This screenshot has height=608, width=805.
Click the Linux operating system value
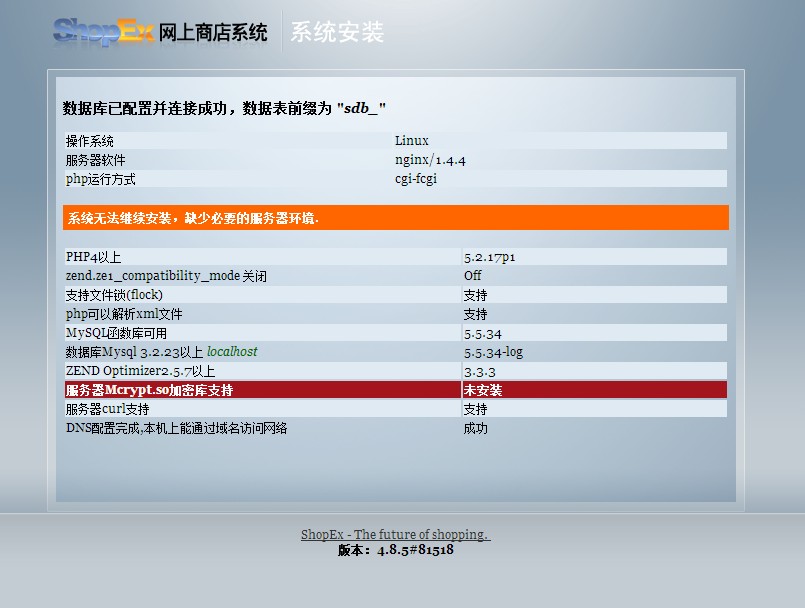click(x=411, y=141)
